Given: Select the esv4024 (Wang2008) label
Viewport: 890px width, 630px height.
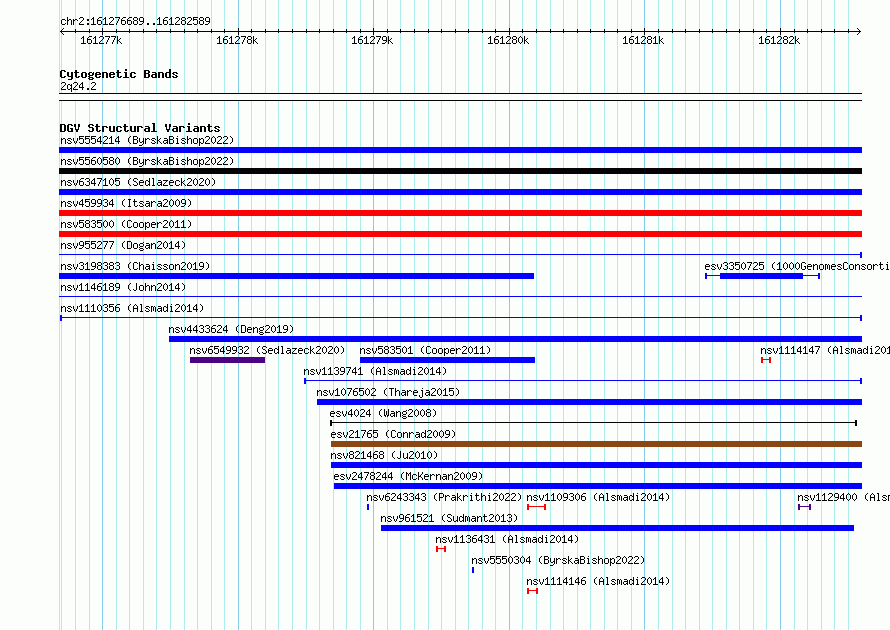Looking at the screenshot, I should tap(383, 413).
